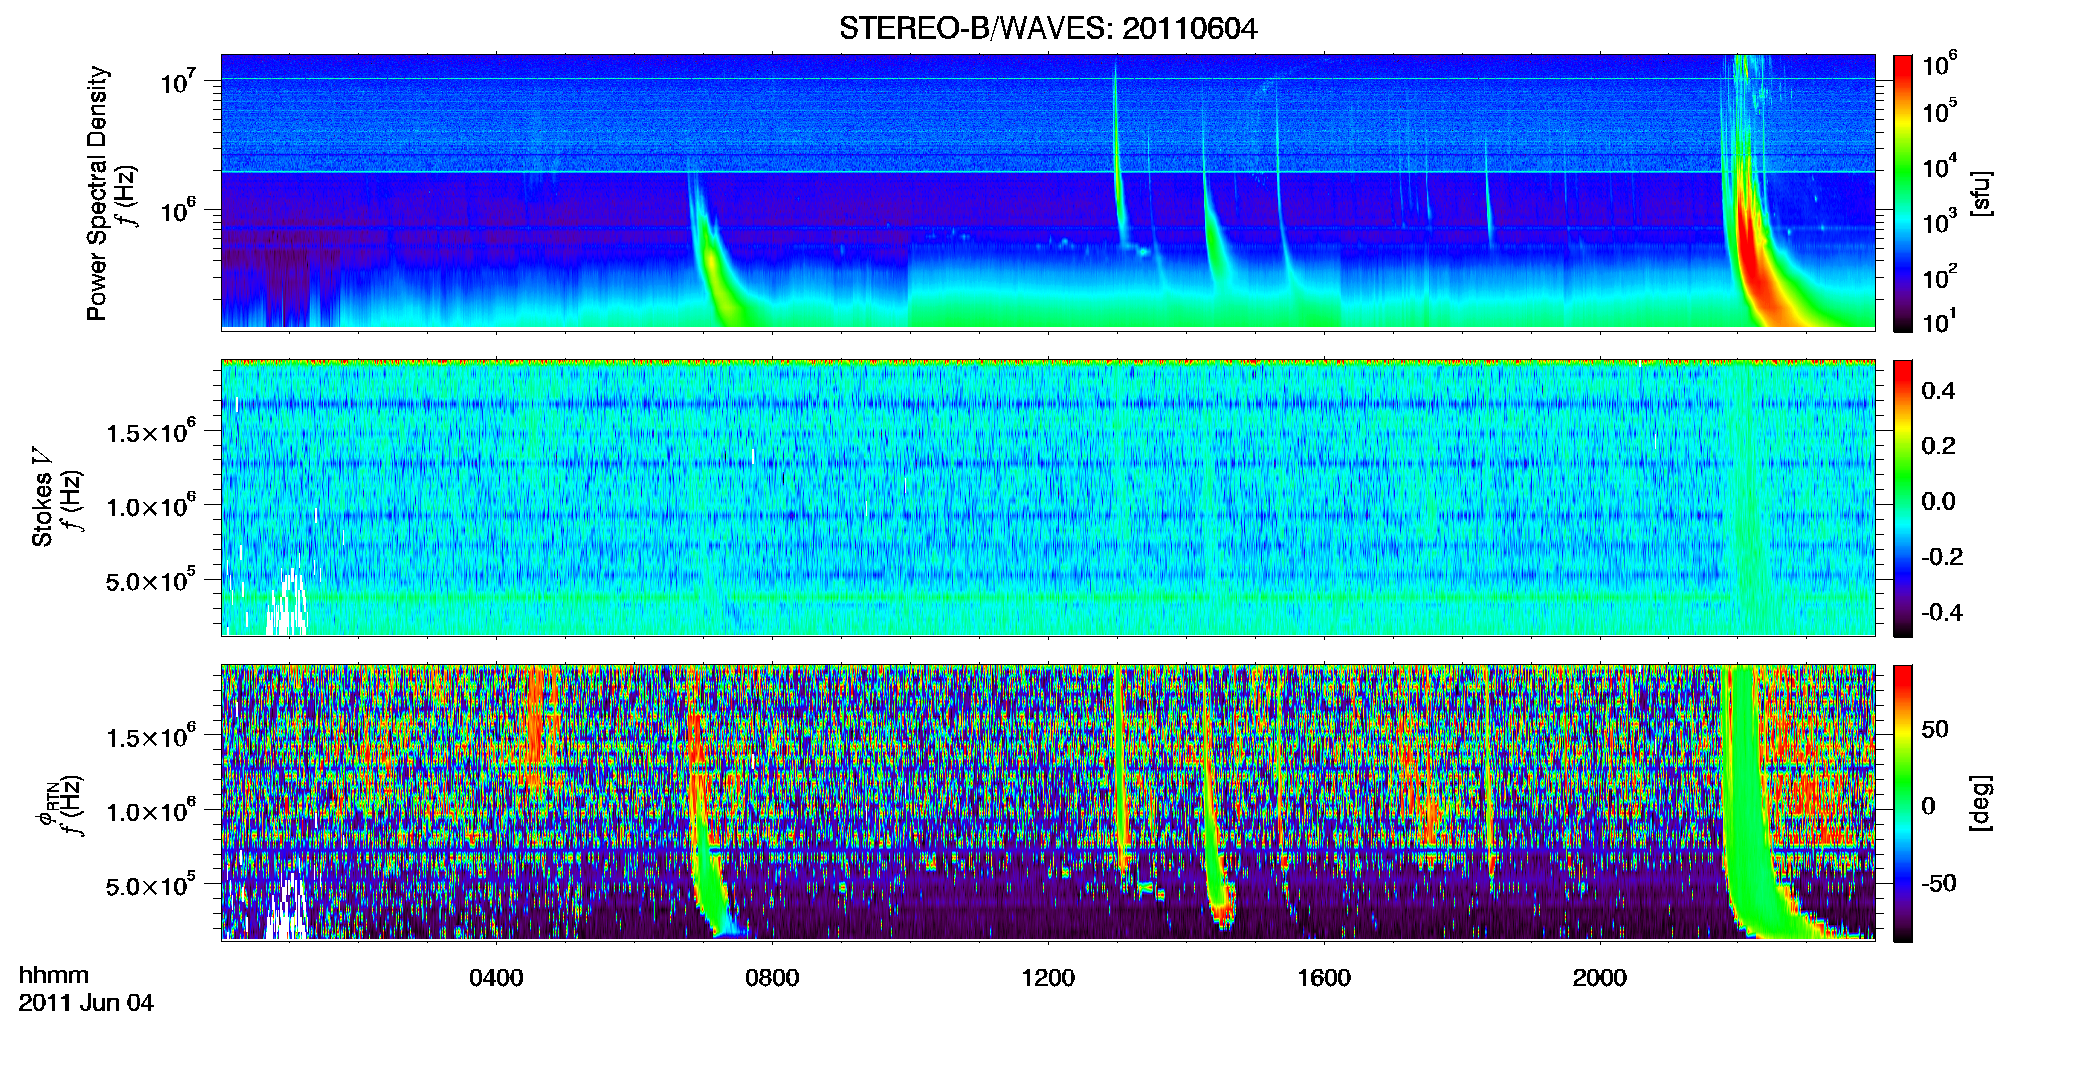Click the -0.4 Stokes colorbar value

[1942, 612]
